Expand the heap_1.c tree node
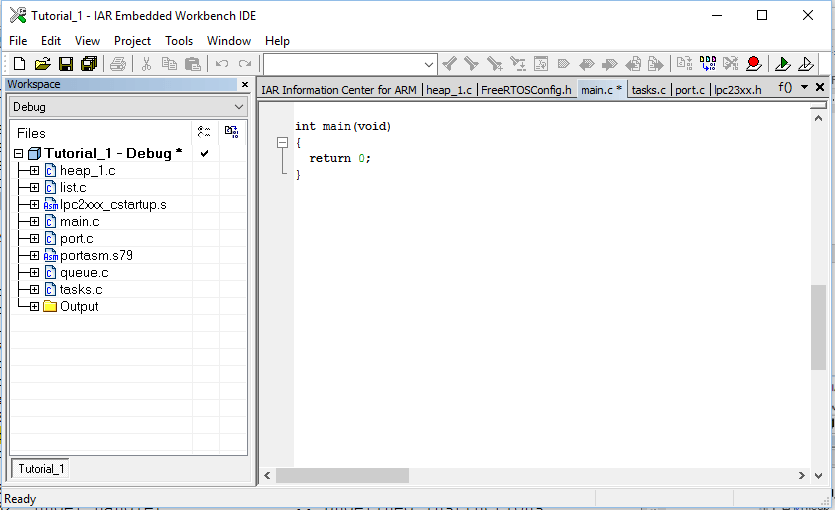The width and height of the screenshot is (835, 510). (34, 171)
